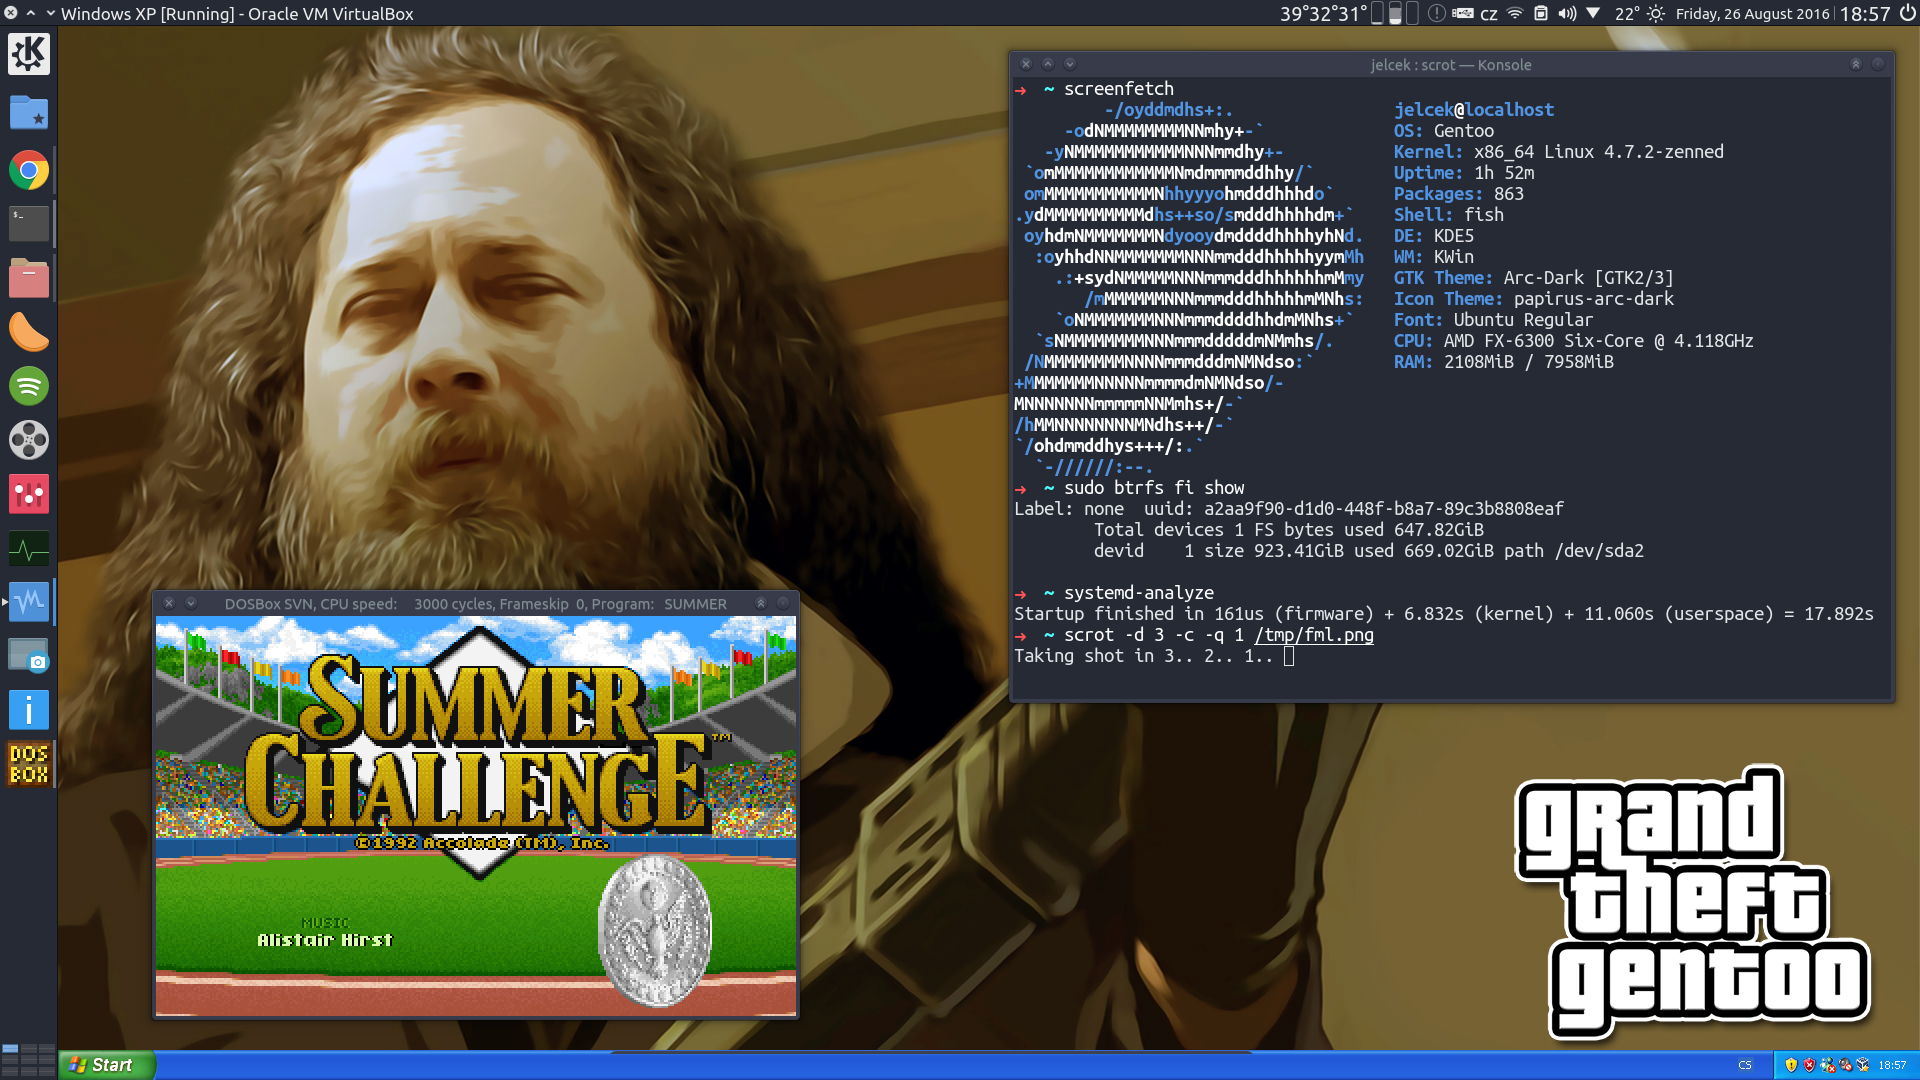
Task: Open the pink mixer sliders application
Action: point(28,494)
